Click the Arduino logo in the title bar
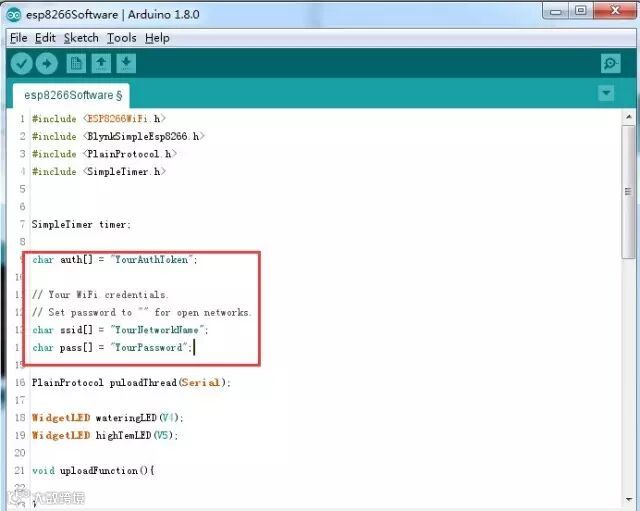 click(14, 15)
